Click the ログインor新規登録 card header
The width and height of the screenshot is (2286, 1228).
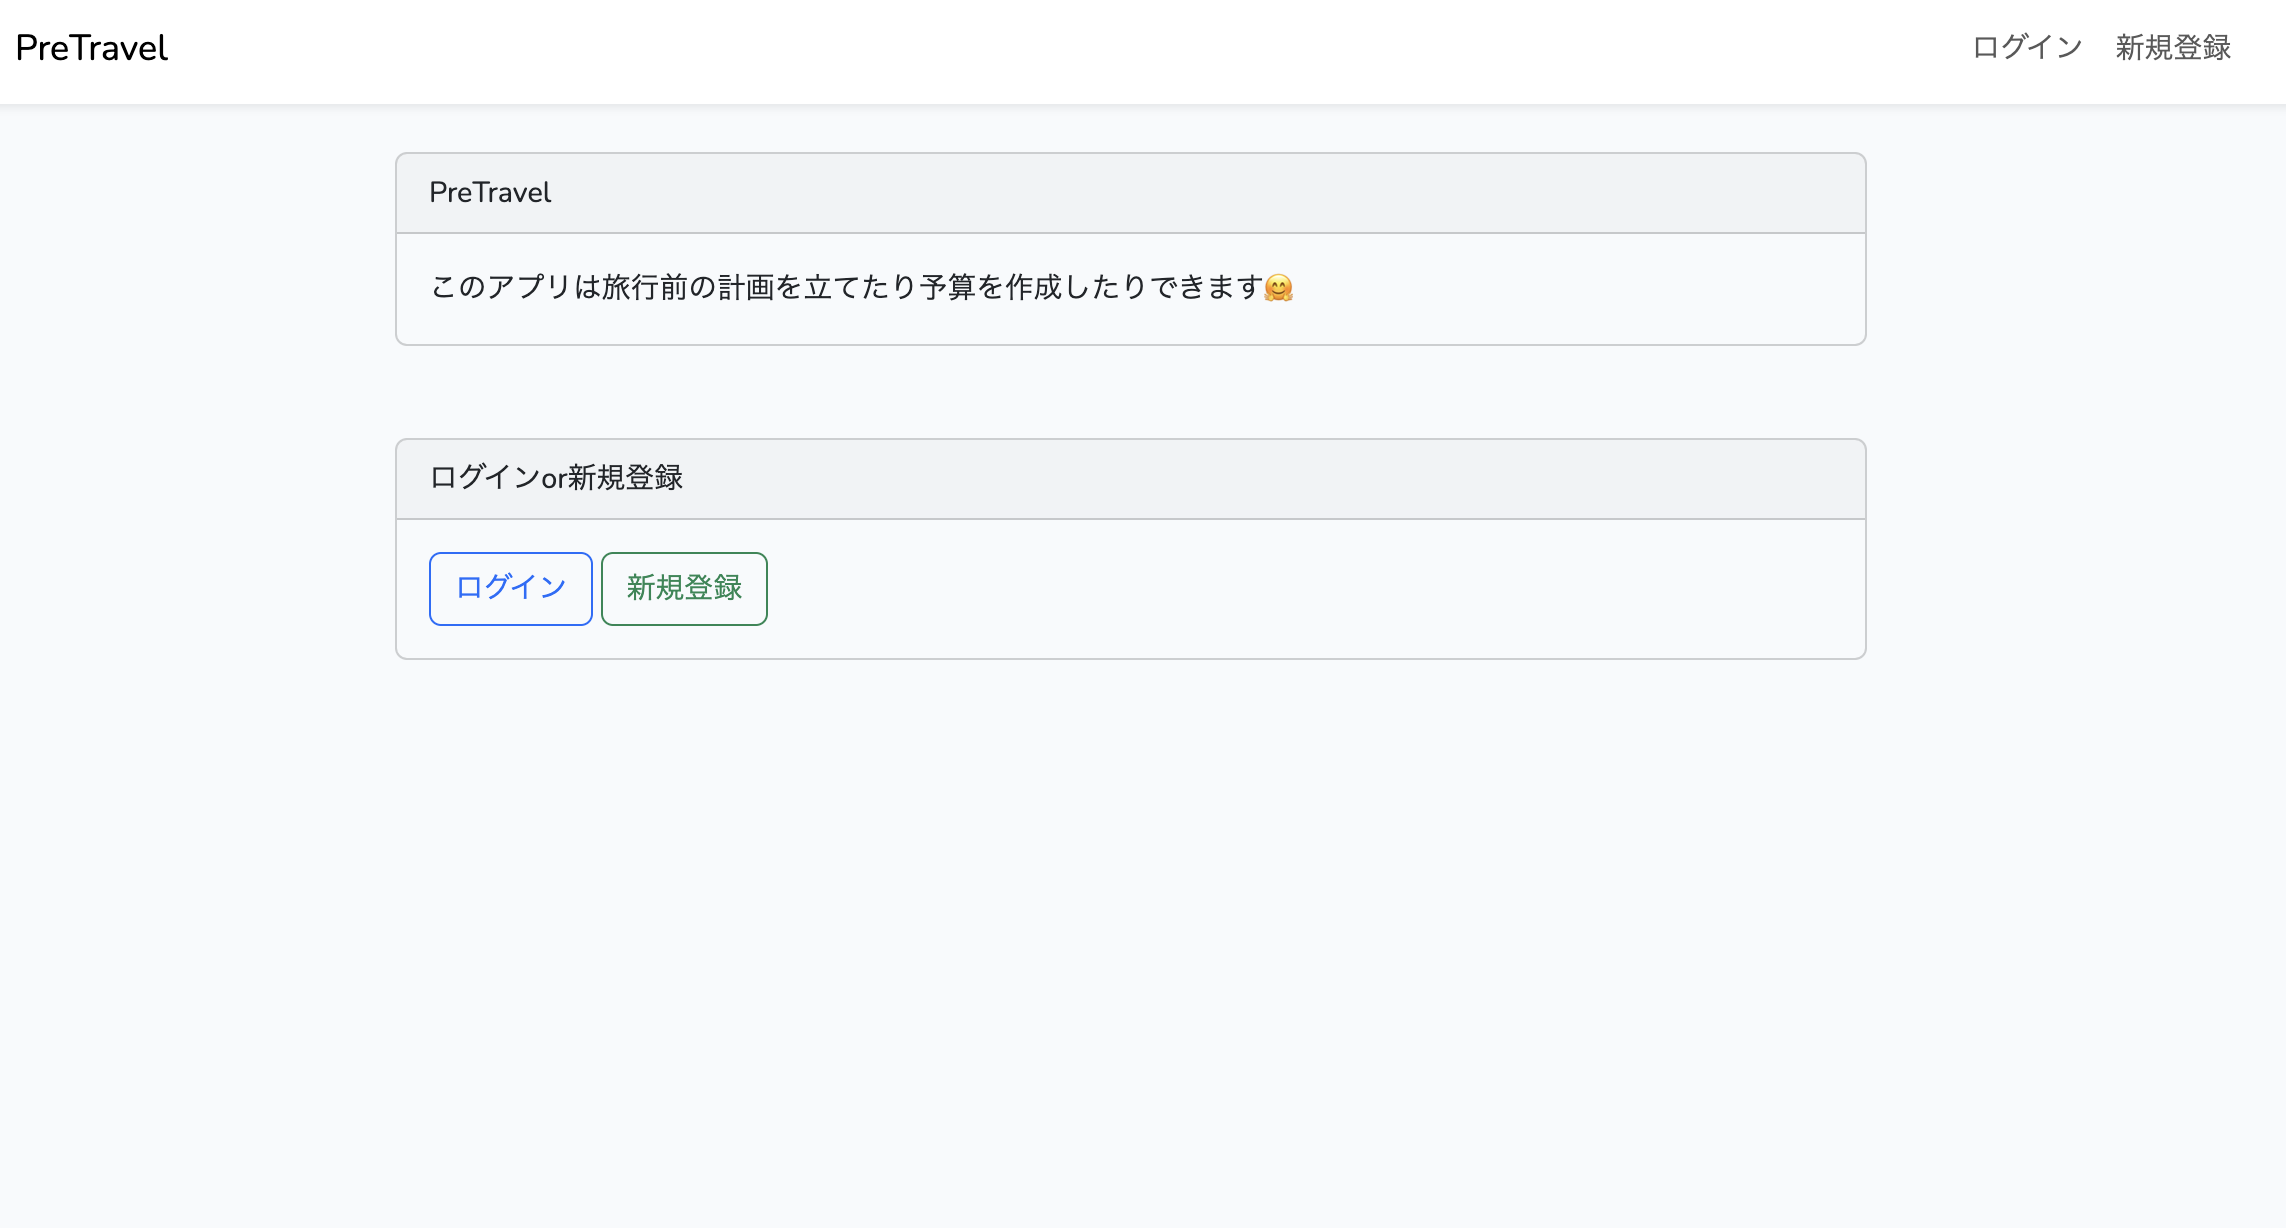coord(1131,478)
